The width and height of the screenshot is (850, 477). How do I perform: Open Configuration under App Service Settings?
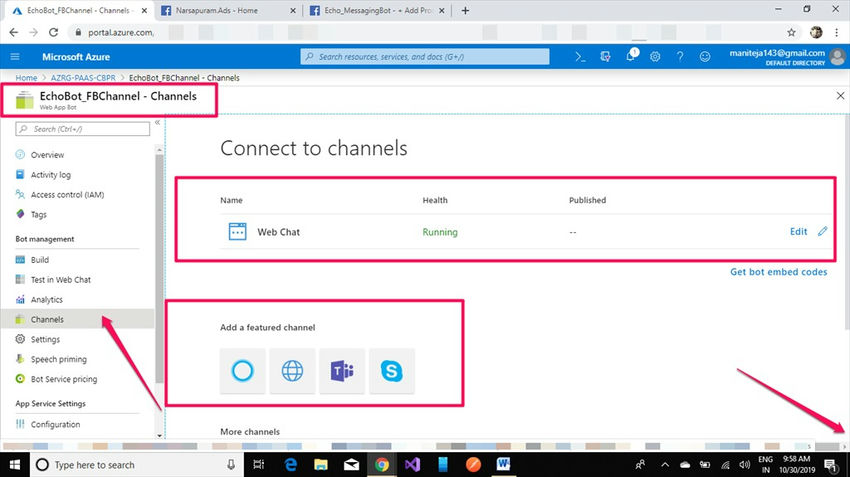pyautogui.click(x=55, y=424)
